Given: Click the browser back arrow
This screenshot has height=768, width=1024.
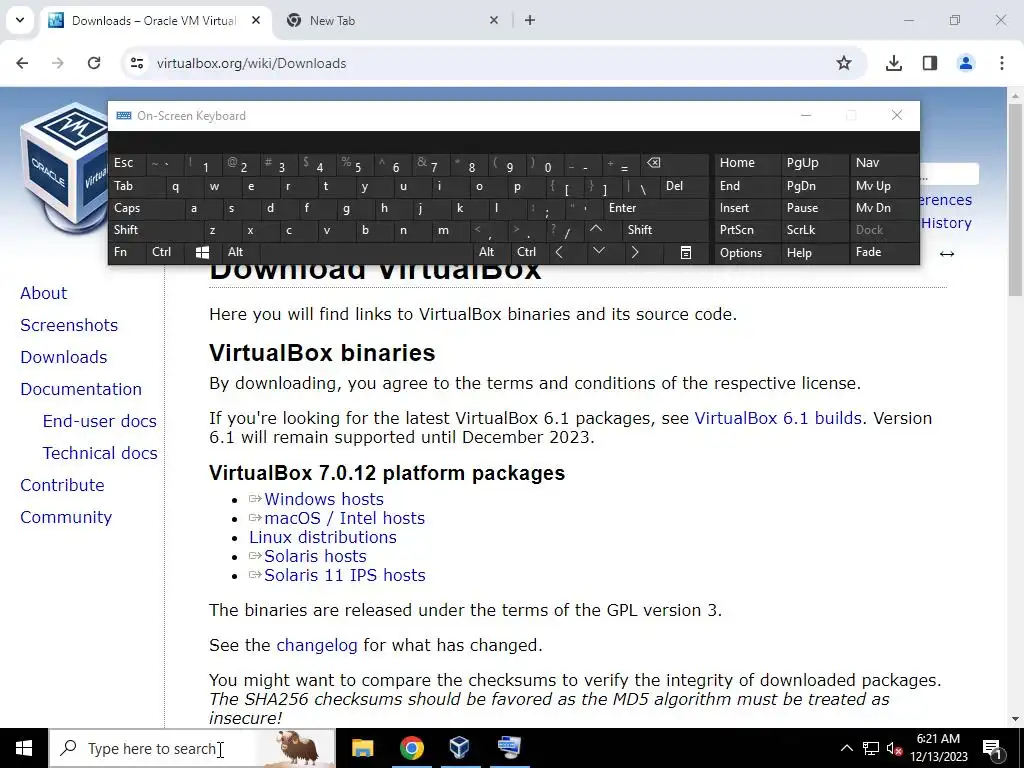Looking at the screenshot, I should [x=22, y=63].
